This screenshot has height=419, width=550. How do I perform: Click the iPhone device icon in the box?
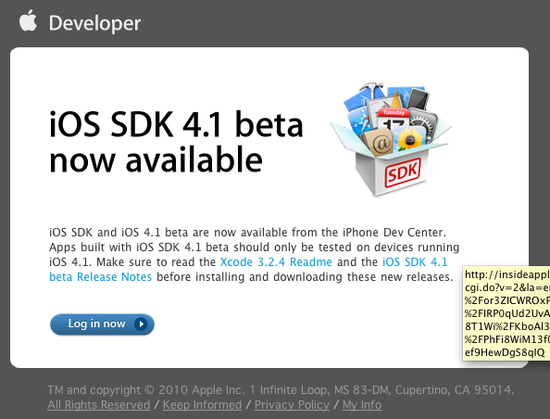[418, 99]
